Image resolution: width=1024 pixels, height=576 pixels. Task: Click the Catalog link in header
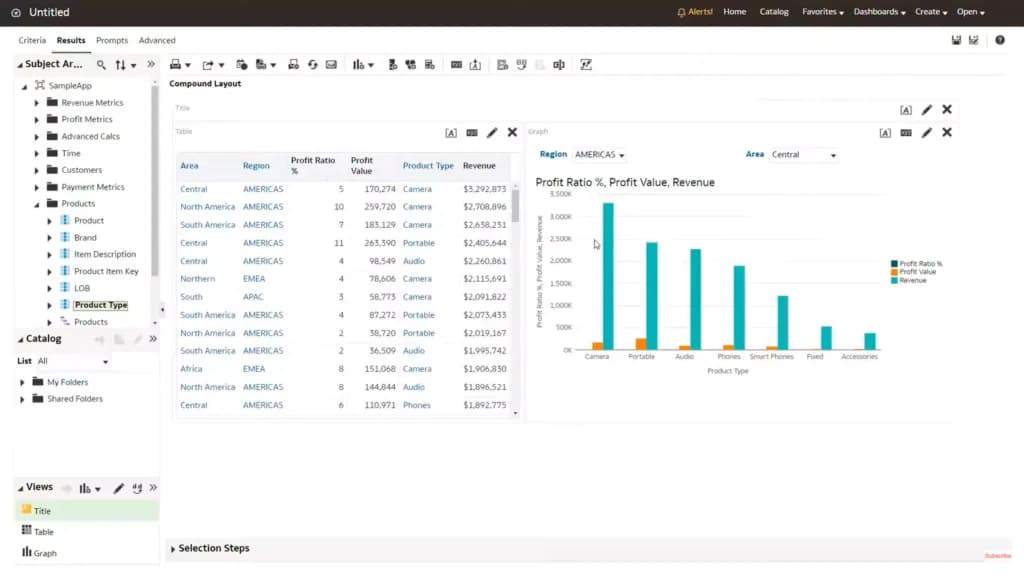coord(774,12)
